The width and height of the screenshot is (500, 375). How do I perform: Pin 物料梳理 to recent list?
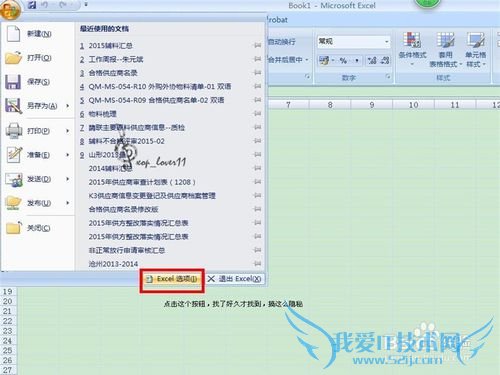pos(258,113)
